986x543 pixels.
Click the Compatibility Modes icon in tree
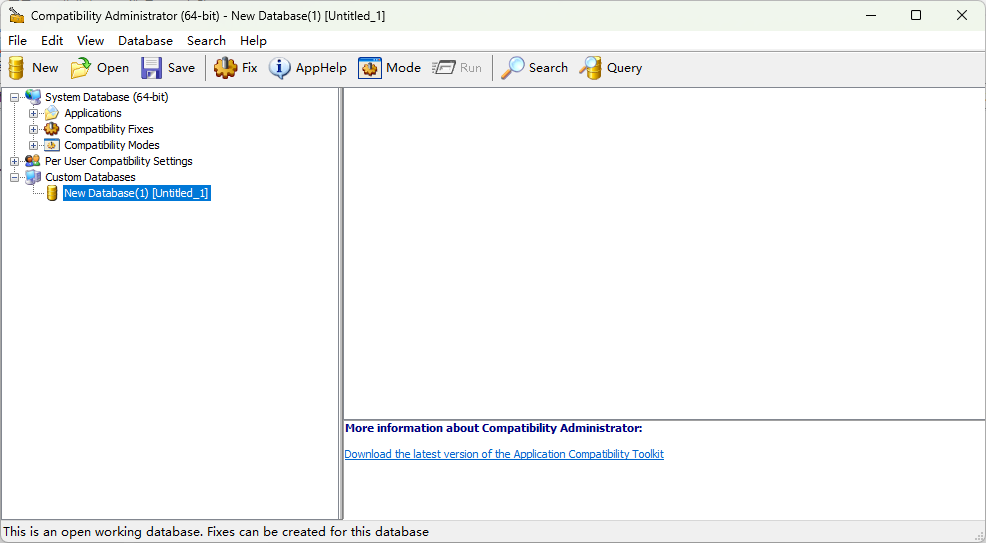pos(52,145)
